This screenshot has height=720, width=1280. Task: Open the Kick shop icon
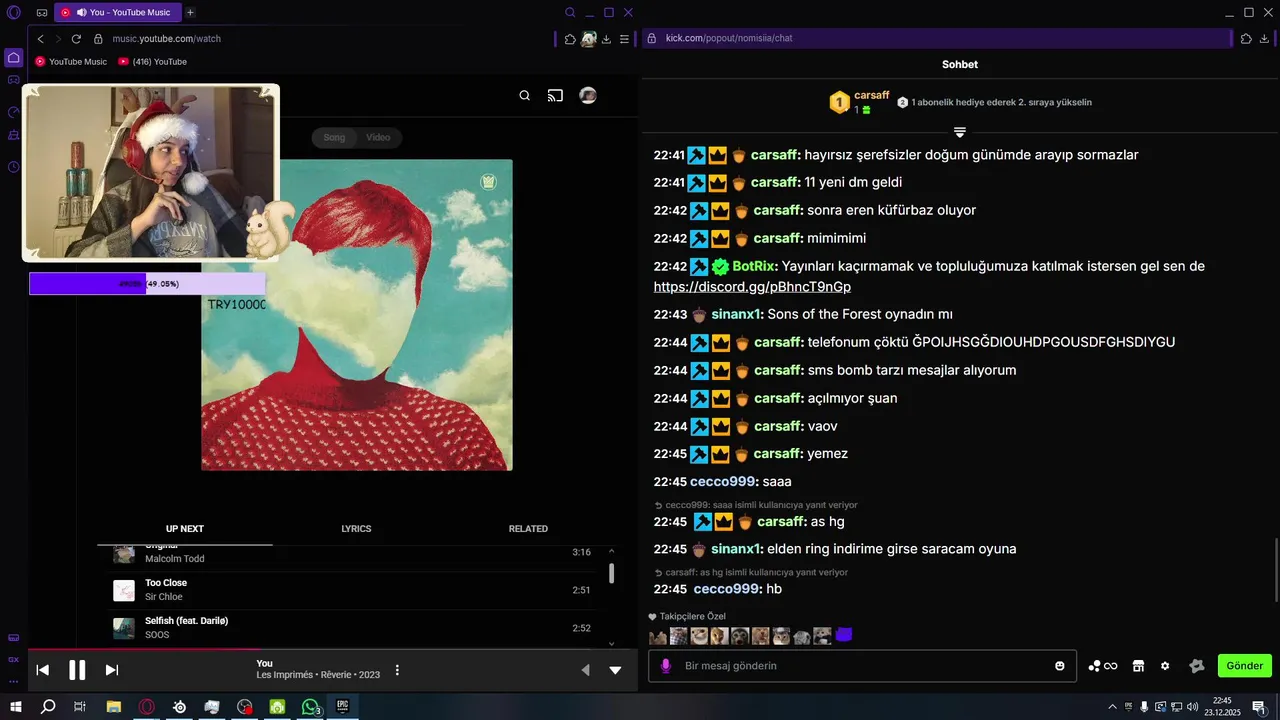coord(1138,666)
